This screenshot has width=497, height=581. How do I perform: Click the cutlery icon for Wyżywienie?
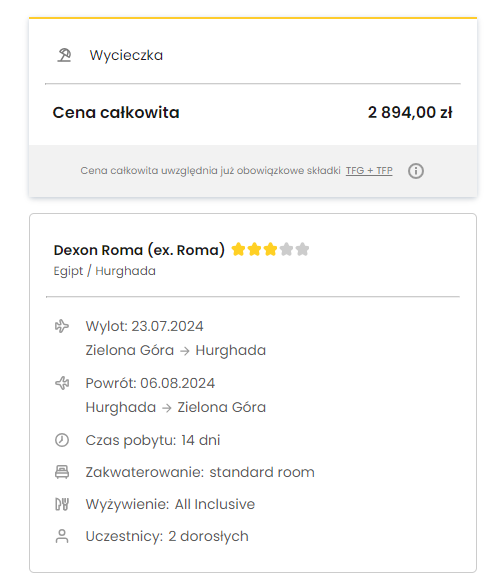coord(62,504)
